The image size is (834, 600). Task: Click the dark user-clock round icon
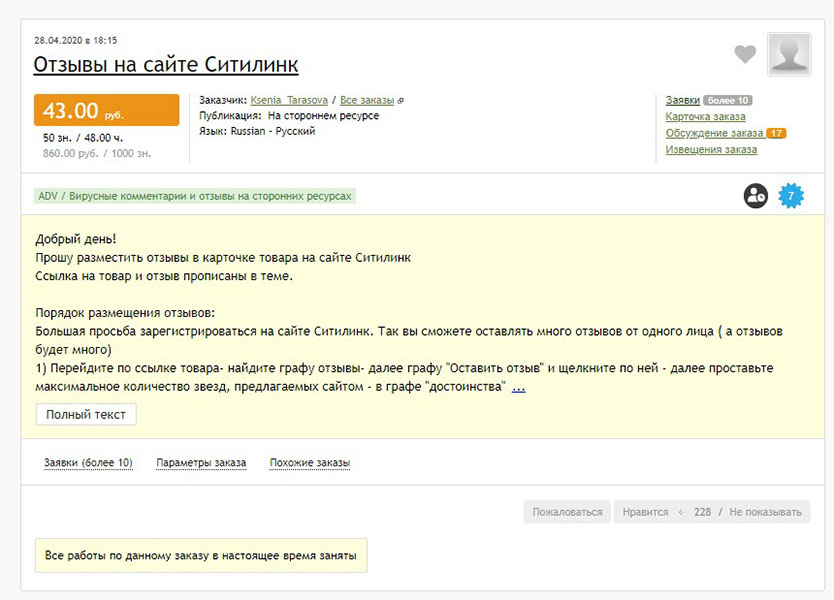(x=756, y=196)
